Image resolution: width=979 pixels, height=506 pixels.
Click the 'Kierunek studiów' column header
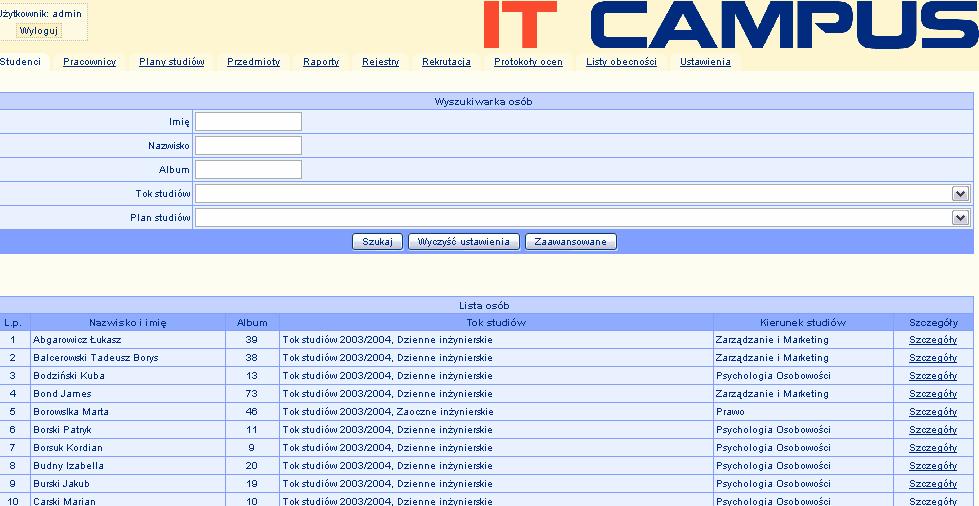(803, 322)
